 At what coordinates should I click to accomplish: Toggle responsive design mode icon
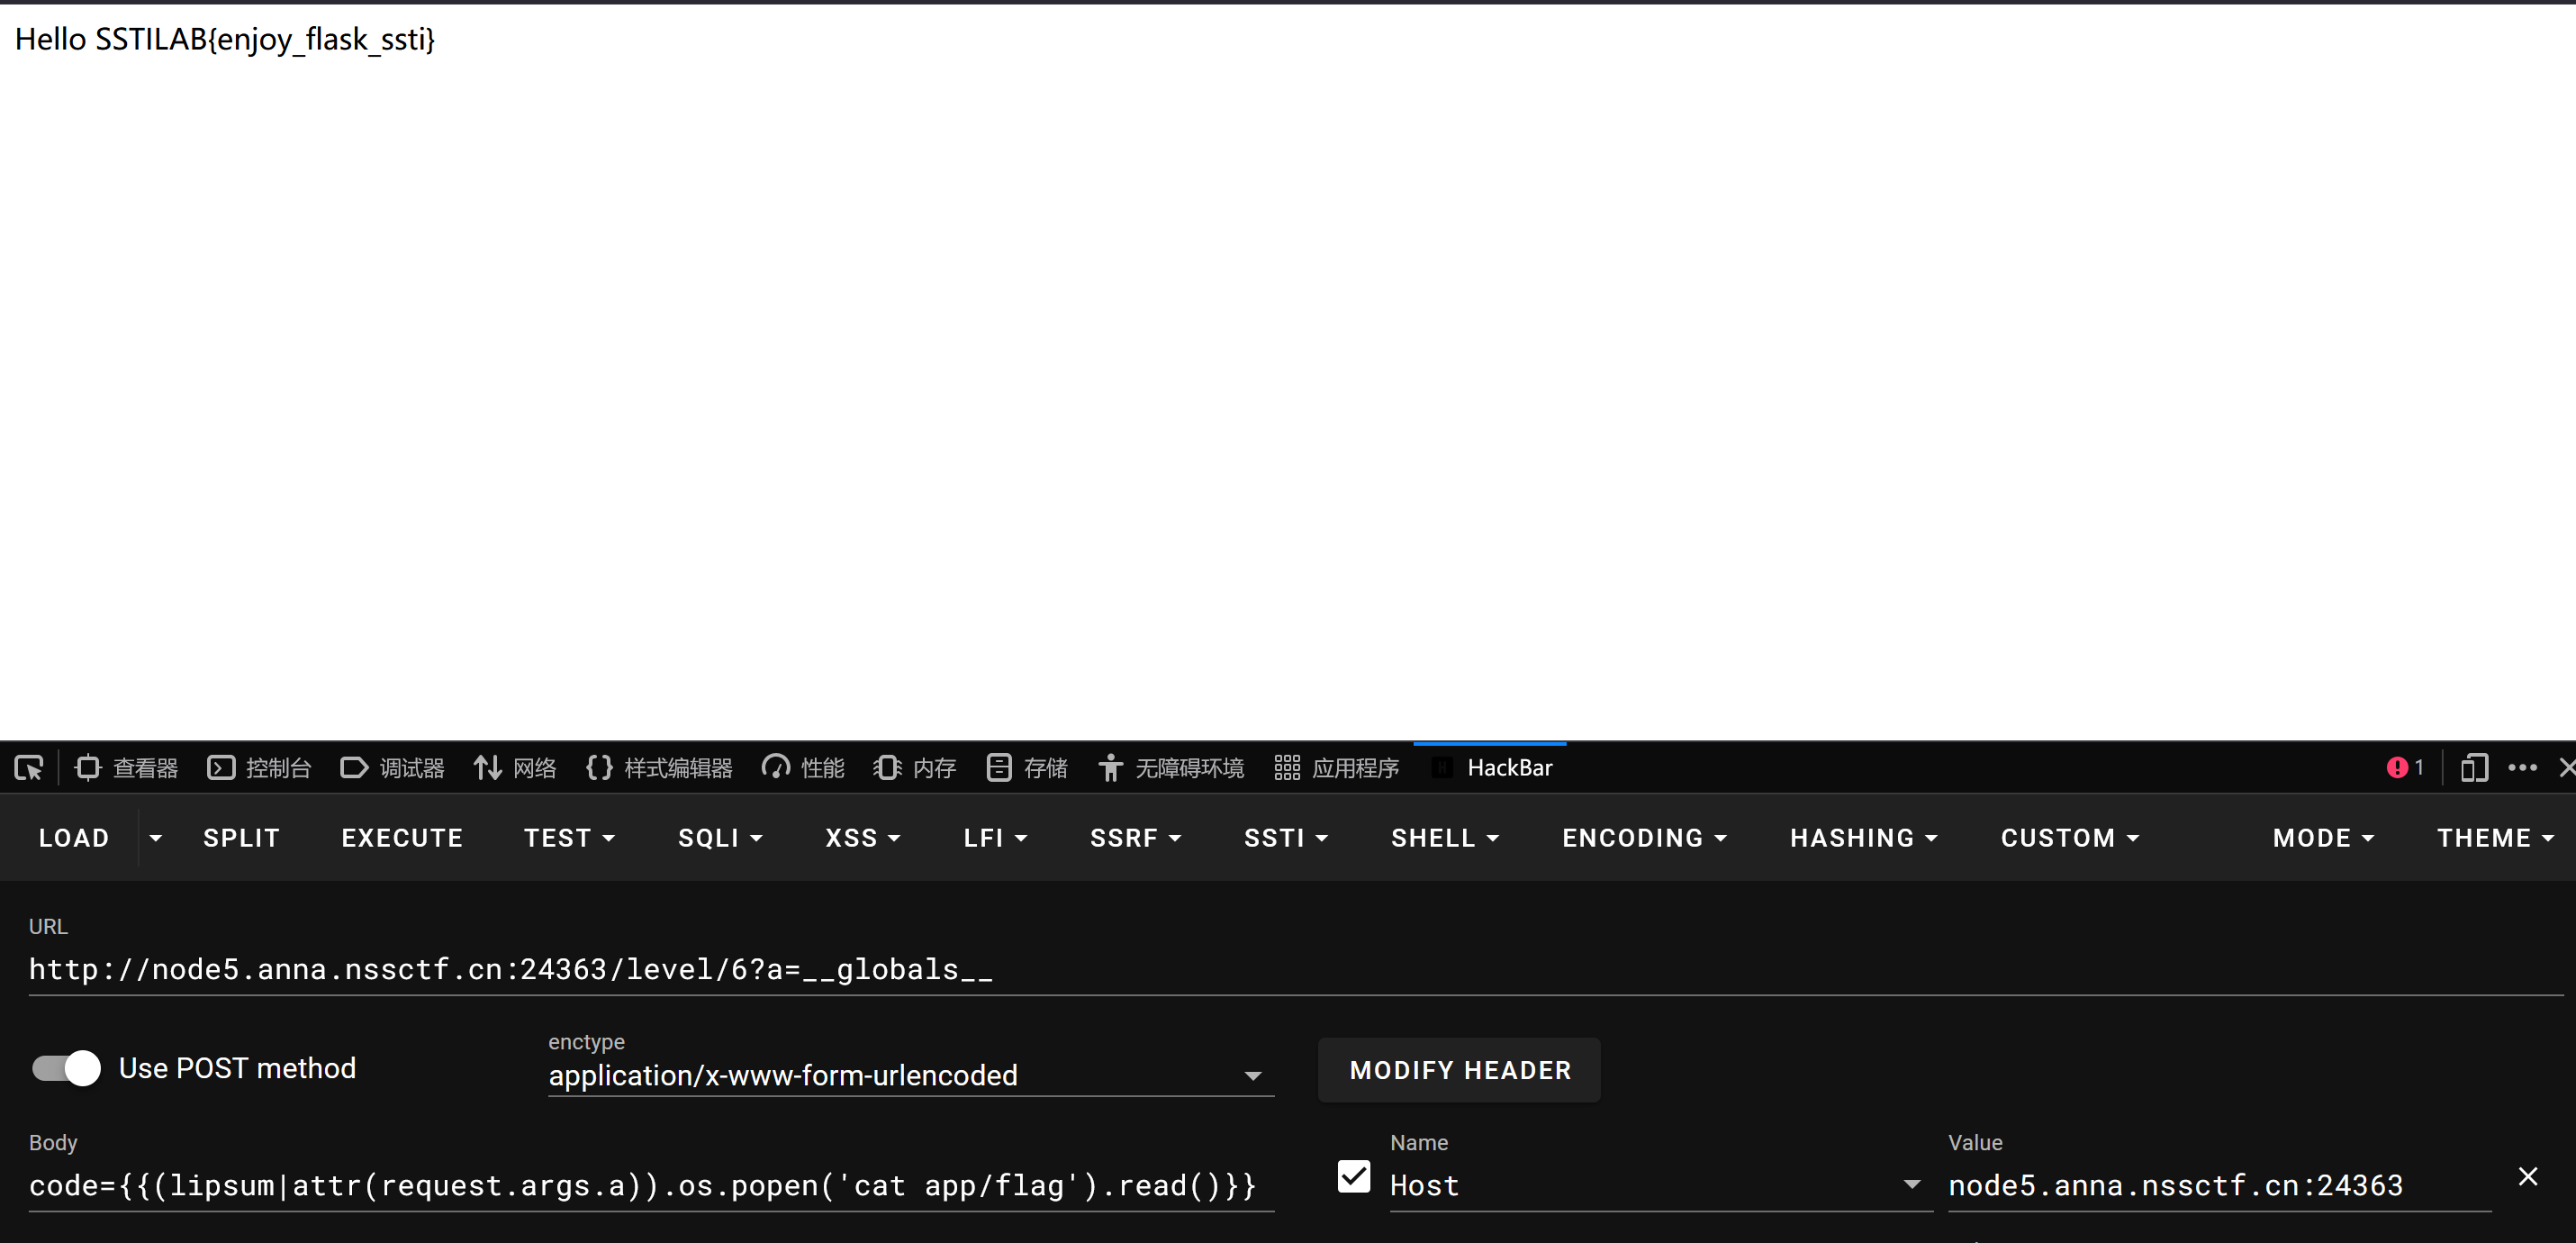pos(2473,768)
